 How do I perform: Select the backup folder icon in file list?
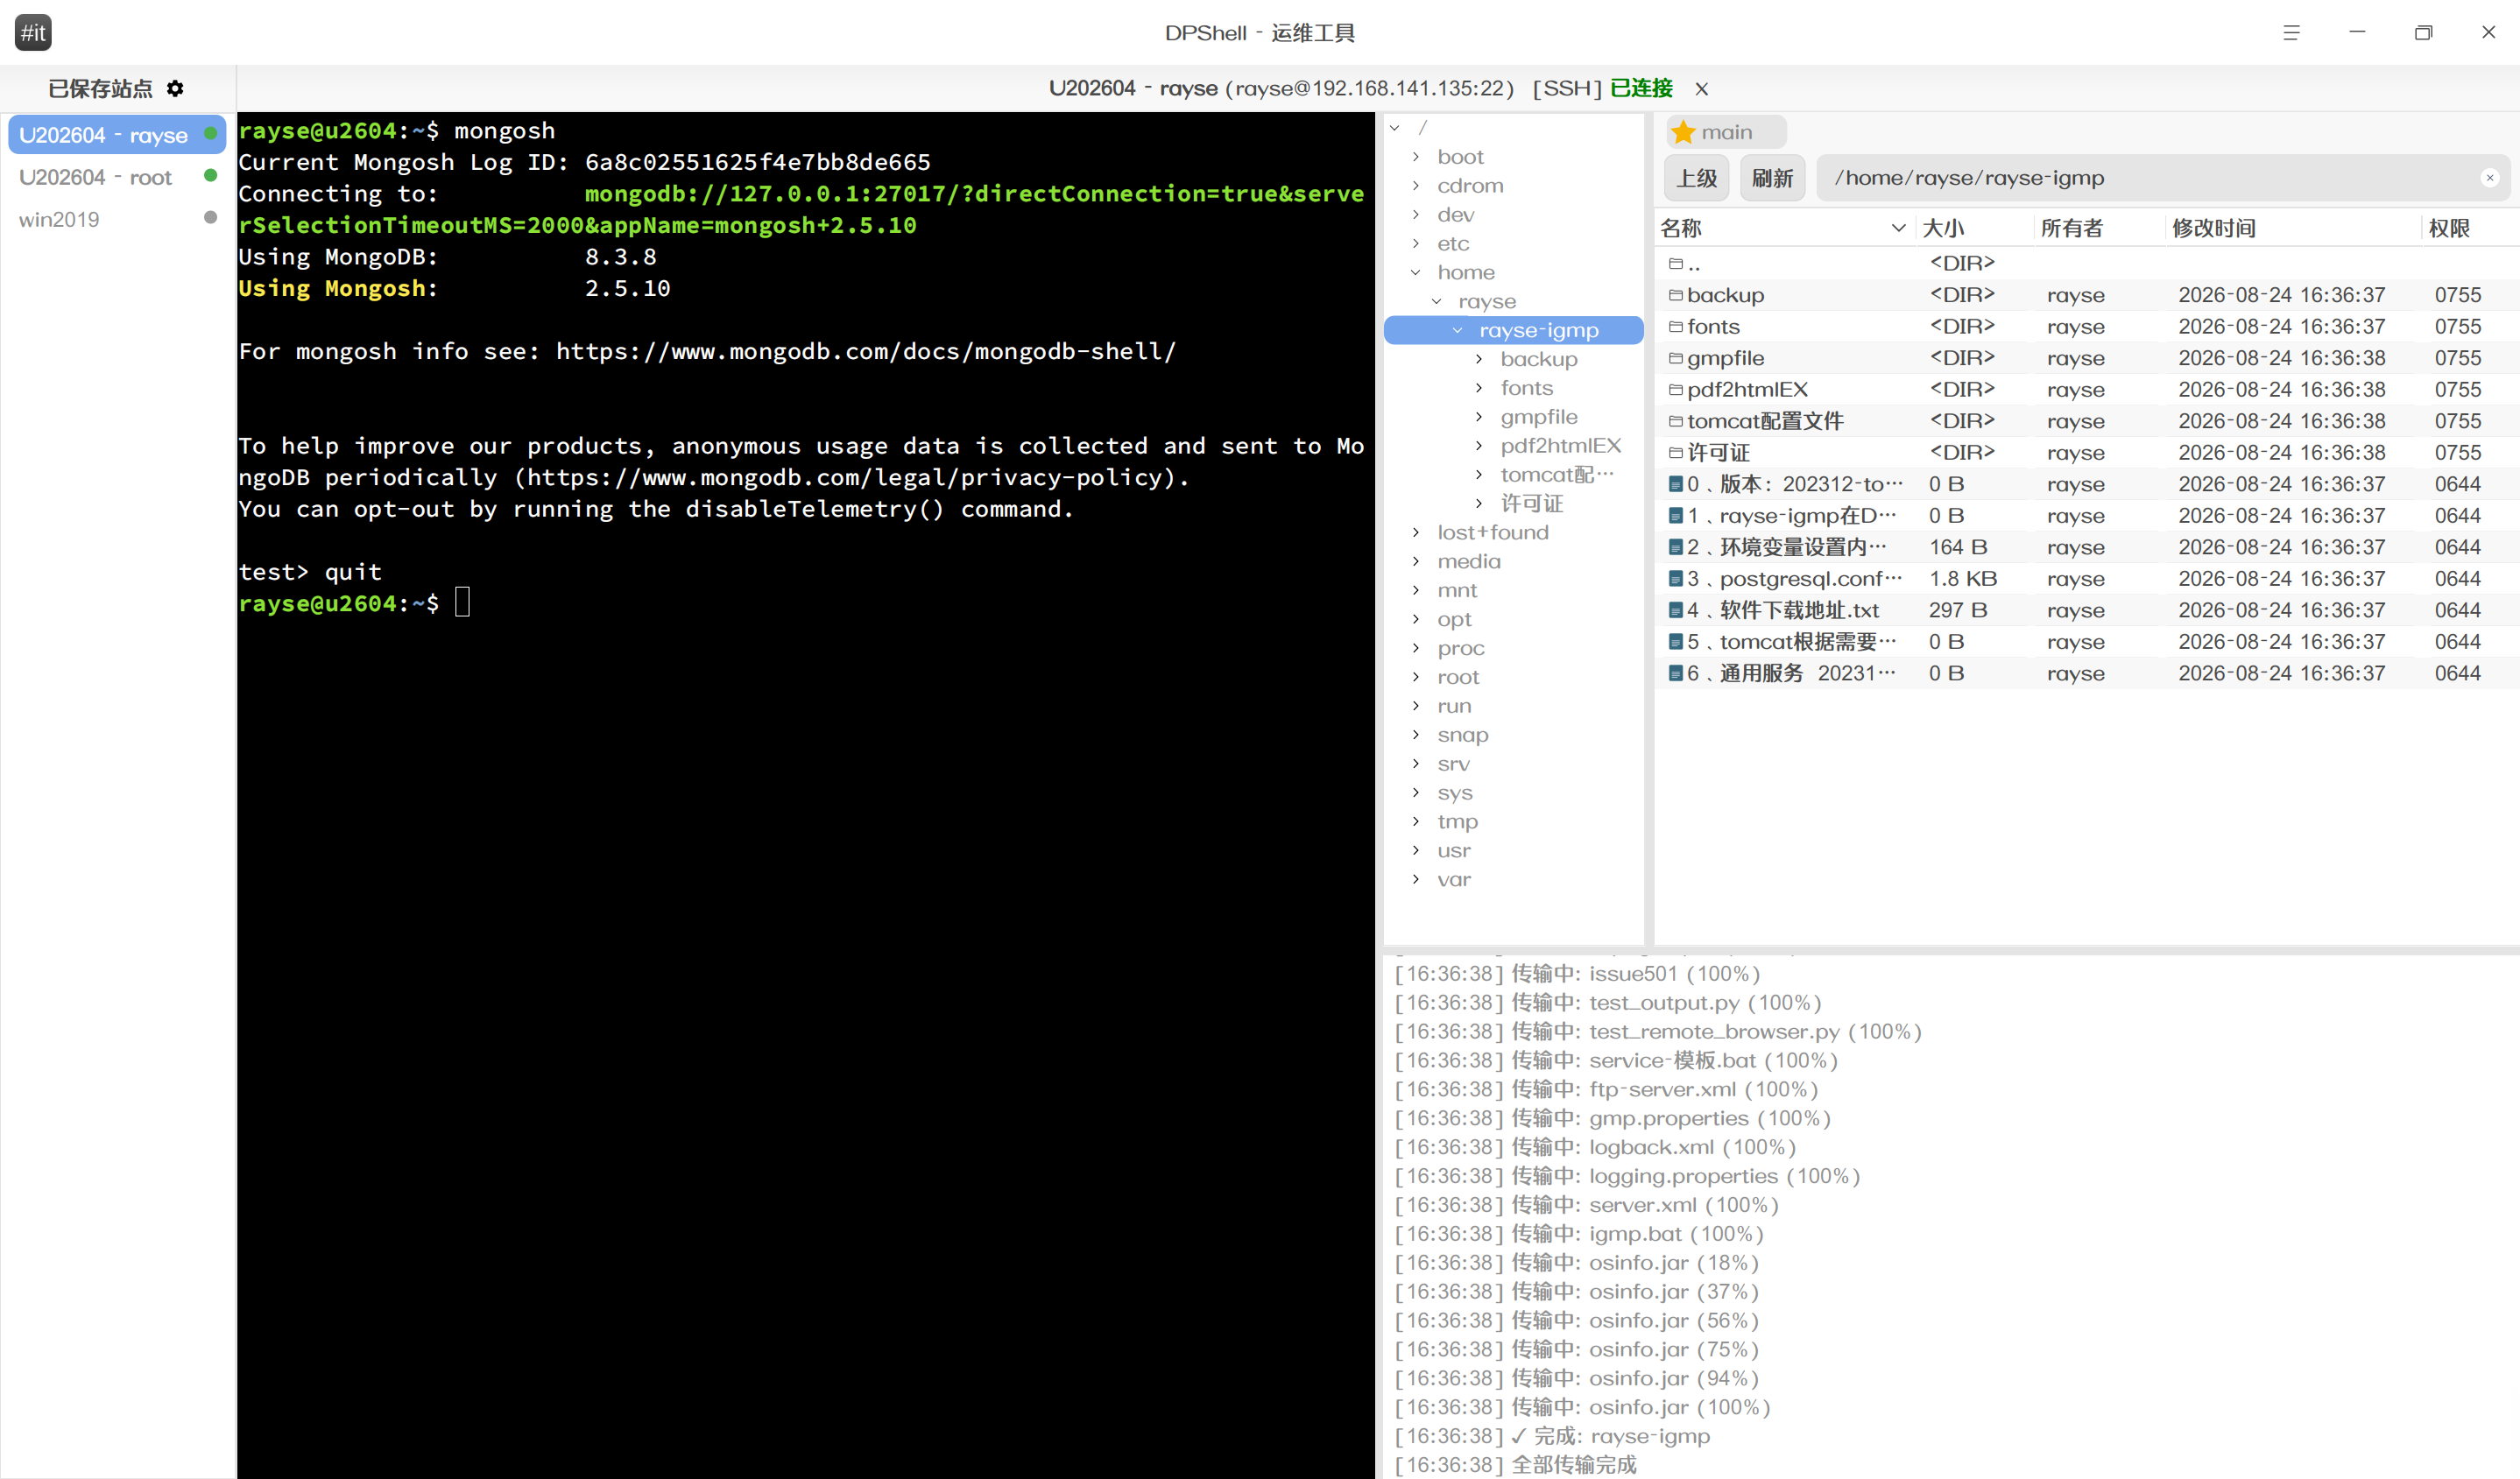(1675, 295)
